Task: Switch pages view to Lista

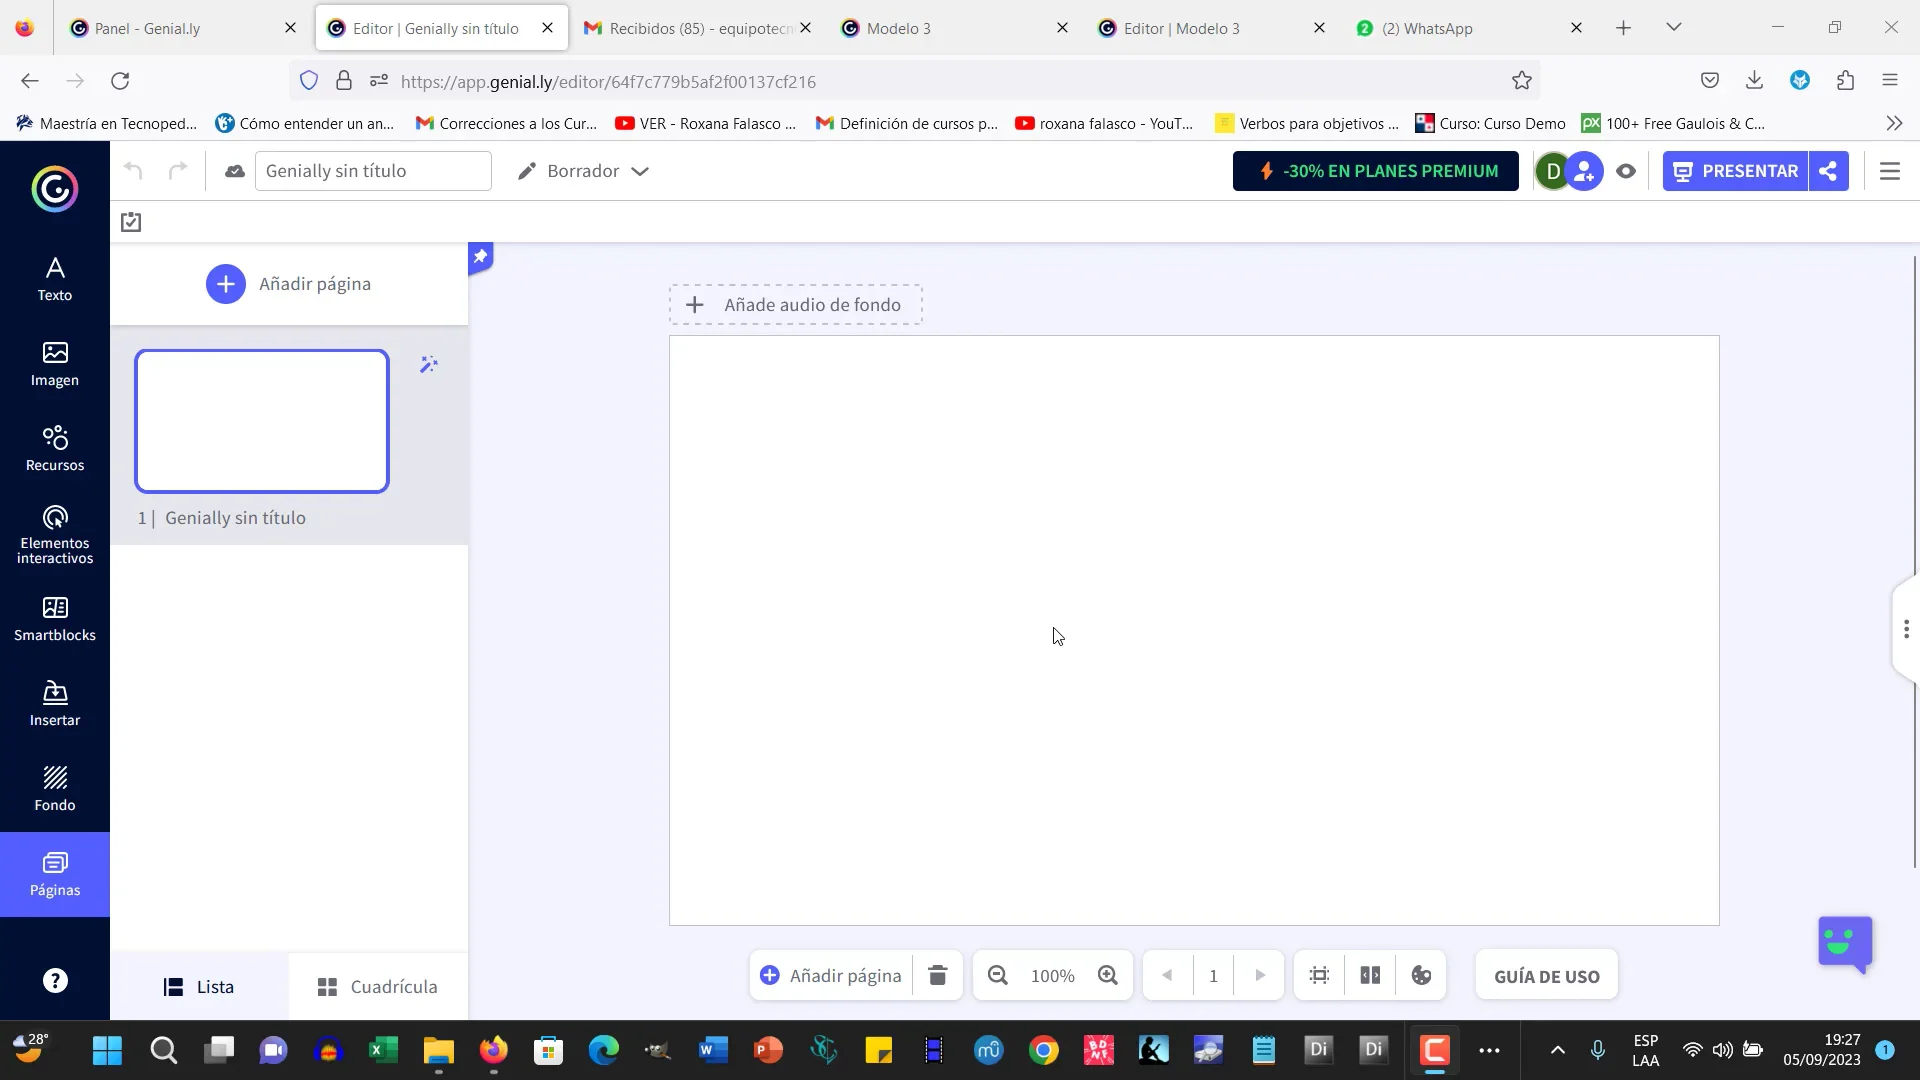Action: pyautogui.click(x=199, y=987)
